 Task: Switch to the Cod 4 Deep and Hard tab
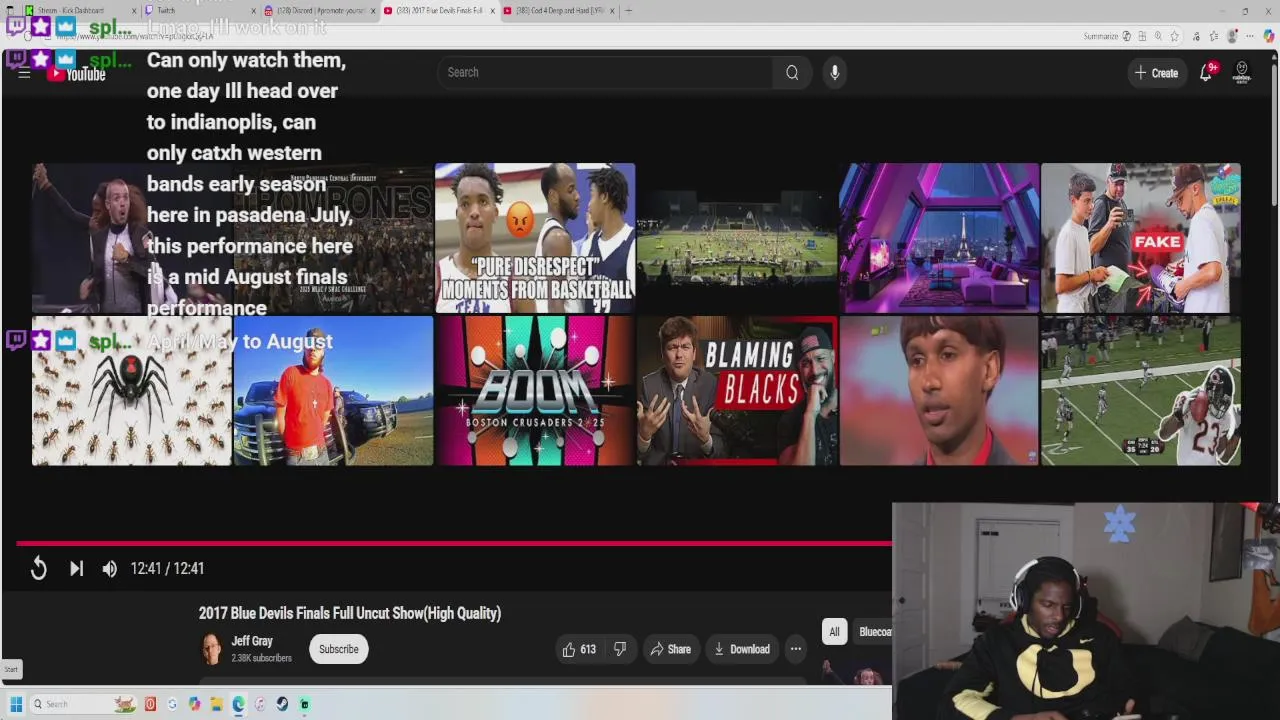pos(560,10)
